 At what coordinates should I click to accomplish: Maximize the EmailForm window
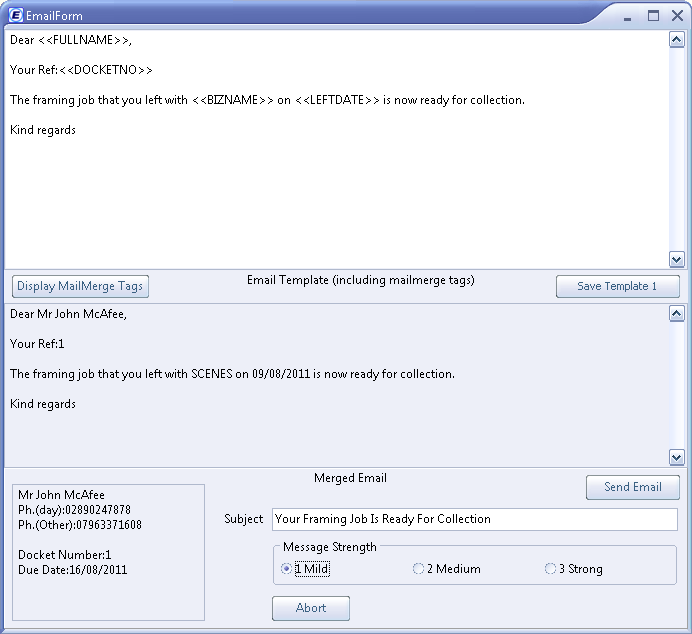click(653, 15)
